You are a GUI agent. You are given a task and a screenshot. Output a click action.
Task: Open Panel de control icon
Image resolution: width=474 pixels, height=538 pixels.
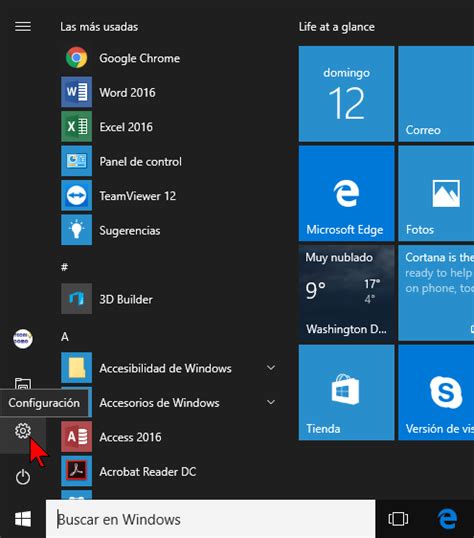[77, 161]
